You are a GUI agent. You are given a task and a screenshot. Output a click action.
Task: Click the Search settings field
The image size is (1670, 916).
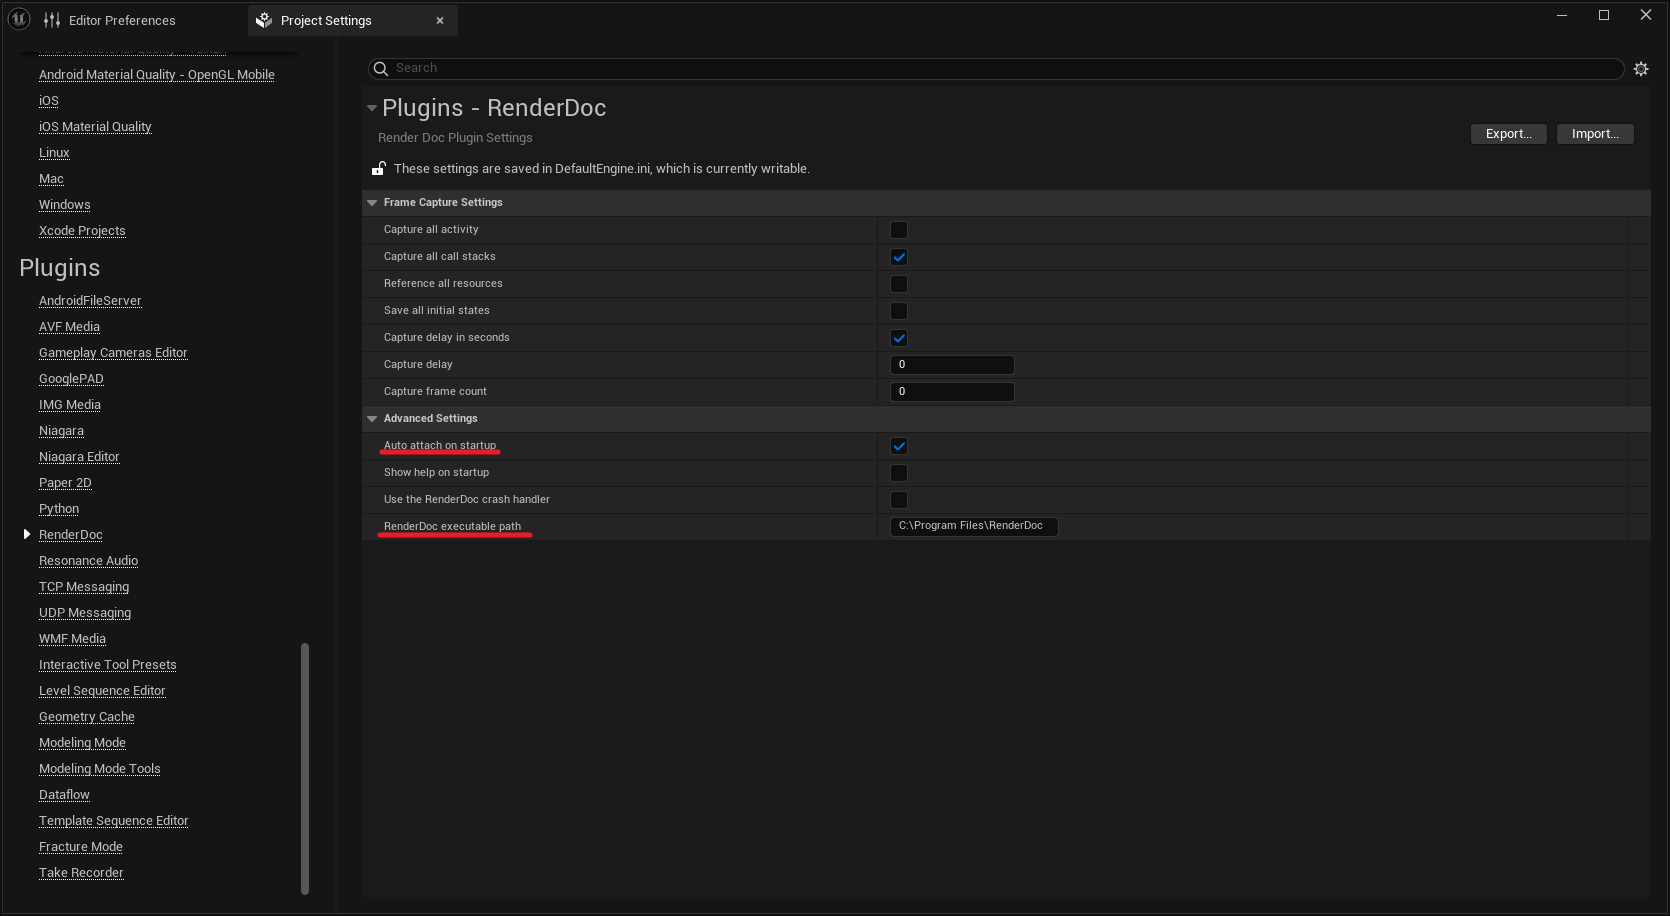996,68
